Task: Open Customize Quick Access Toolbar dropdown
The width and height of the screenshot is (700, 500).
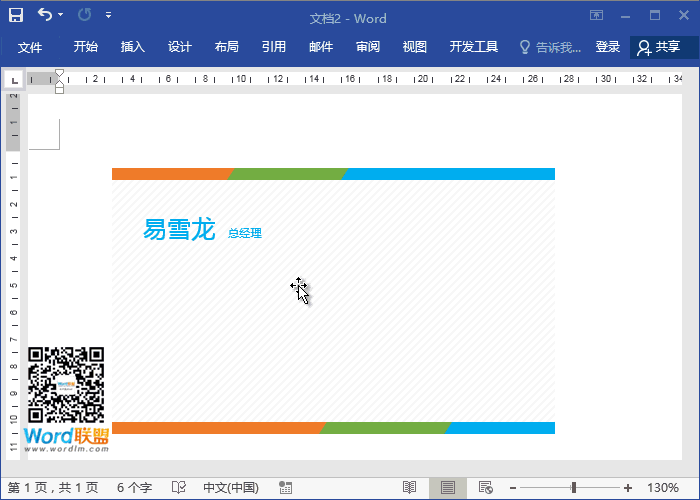Action: coord(108,15)
